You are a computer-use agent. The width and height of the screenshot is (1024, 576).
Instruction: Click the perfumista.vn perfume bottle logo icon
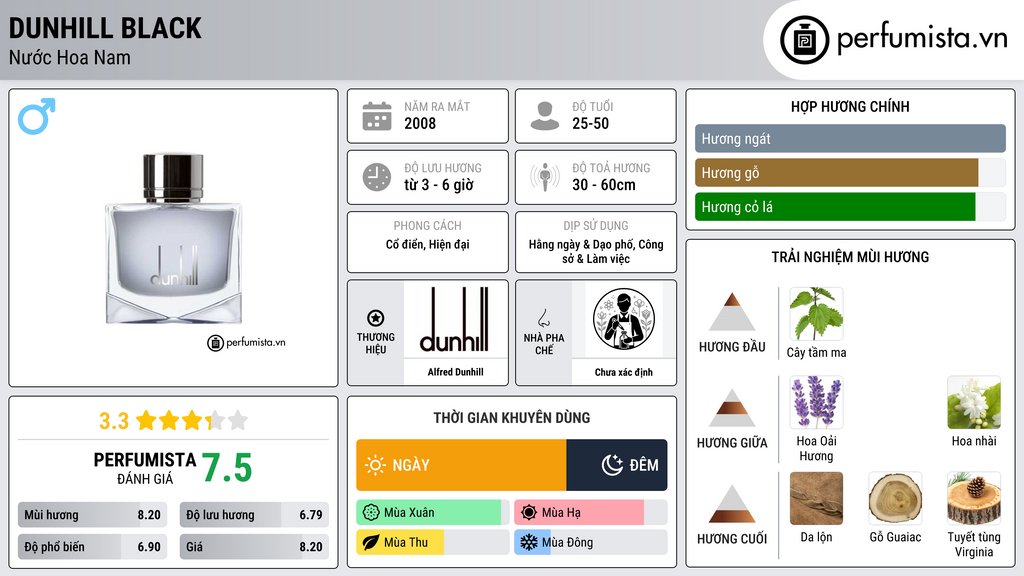[x=805, y=40]
